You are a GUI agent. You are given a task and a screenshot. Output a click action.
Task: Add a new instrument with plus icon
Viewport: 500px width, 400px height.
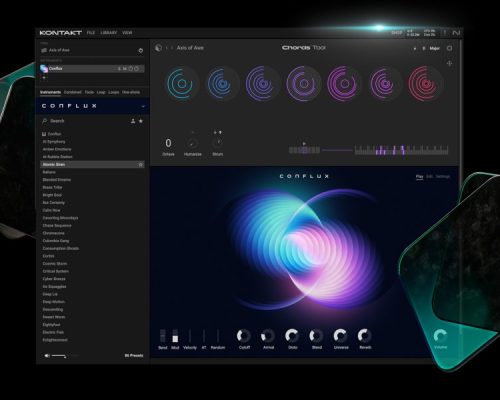click(44, 78)
